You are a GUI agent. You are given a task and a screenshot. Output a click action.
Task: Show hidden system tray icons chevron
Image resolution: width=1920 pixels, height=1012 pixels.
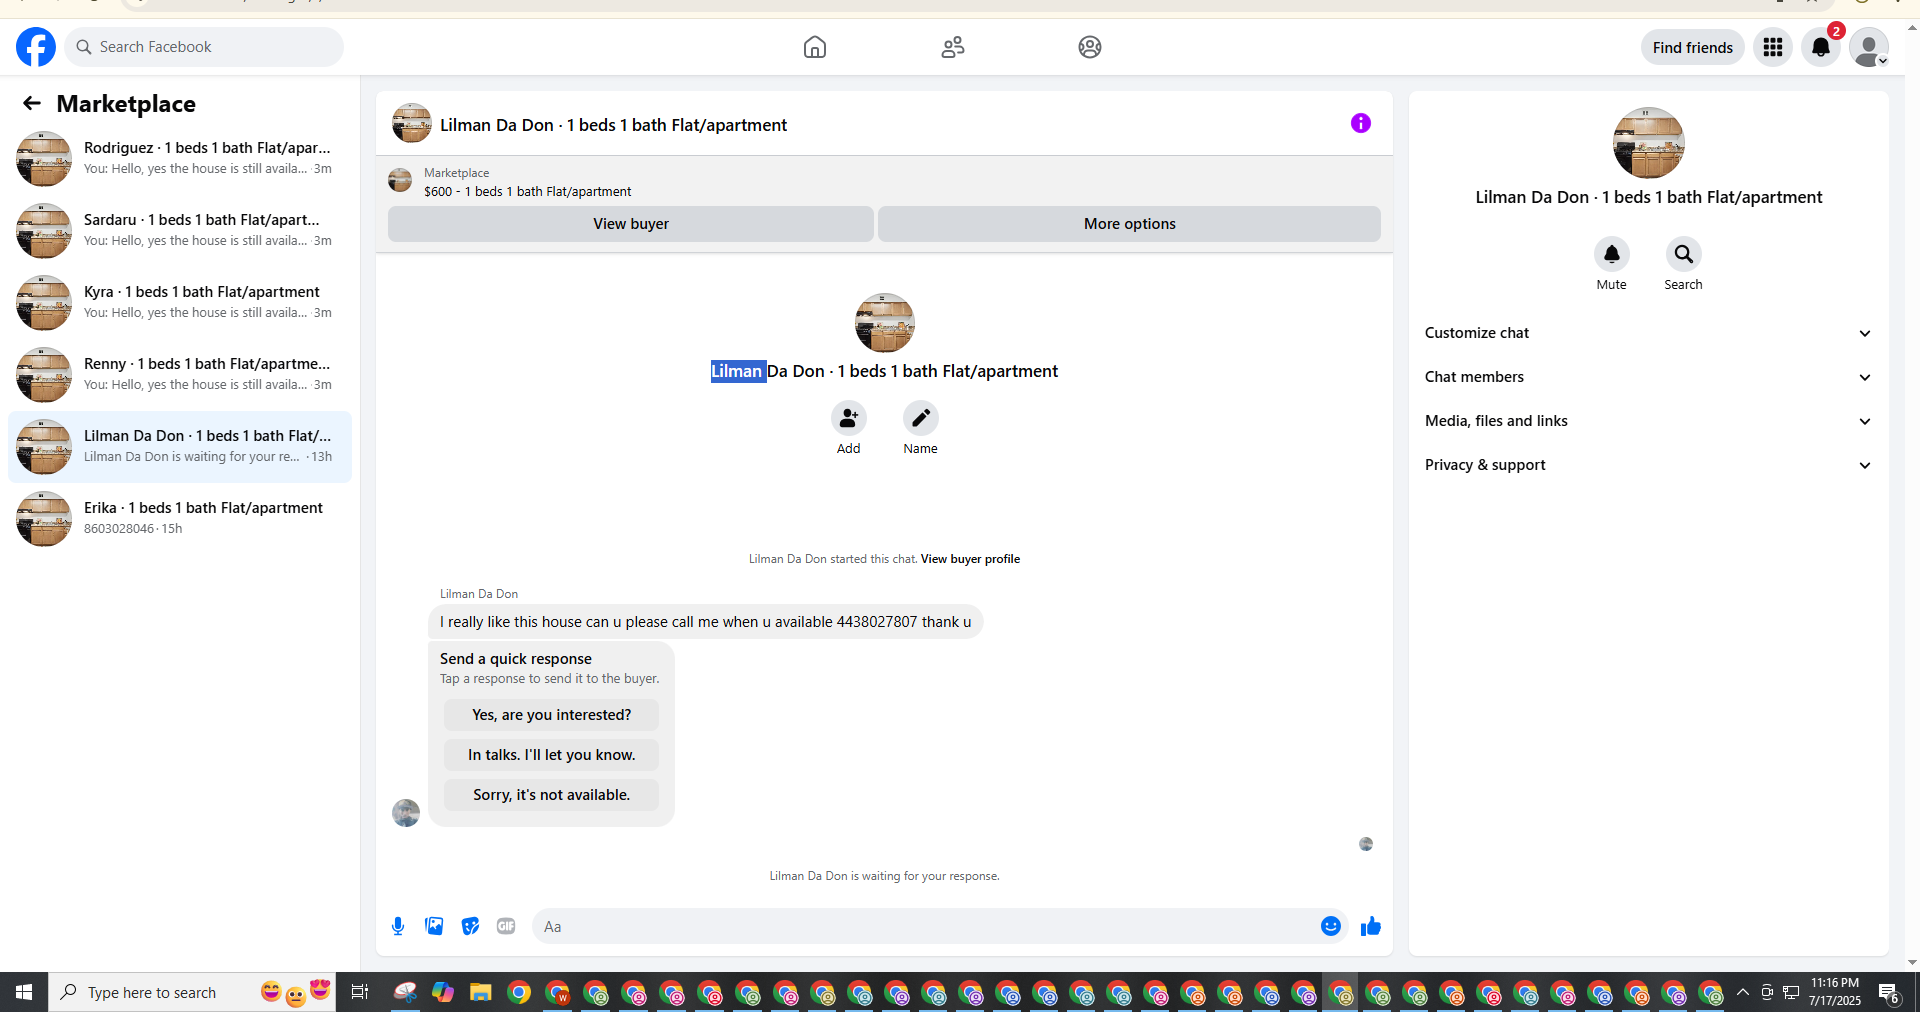click(x=1743, y=992)
